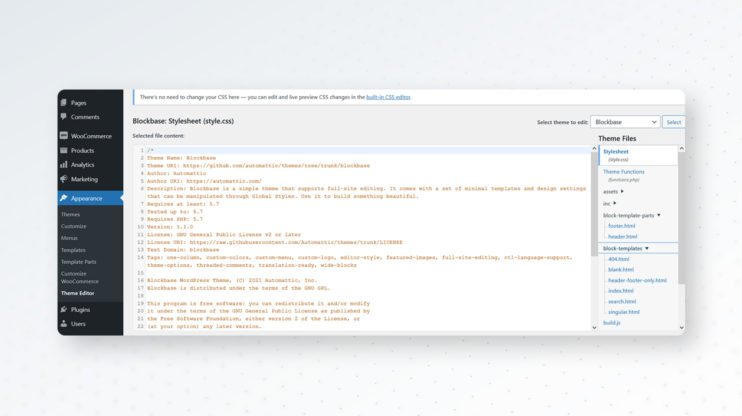Image resolution: width=742 pixels, height=416 pixels.
Task: Click the 'Theme Name: Blockbase' code line
Action: tap(181, 158)
